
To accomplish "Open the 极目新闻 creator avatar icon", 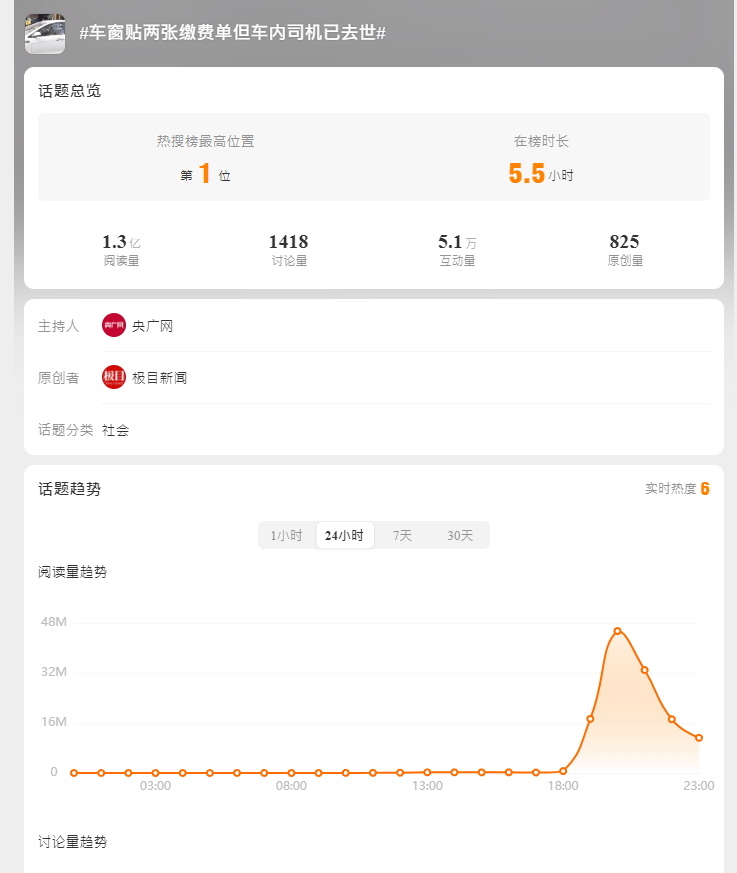I will [114, 377].
